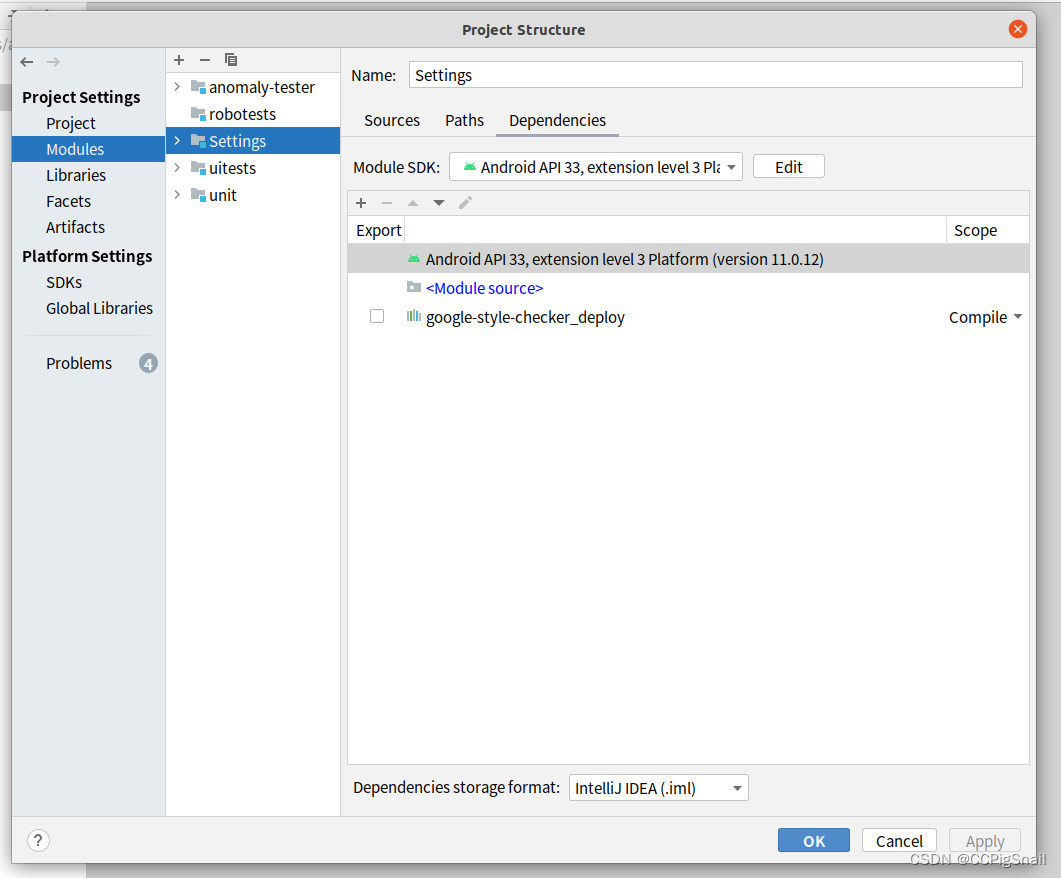Click the back navigation arrow
The image size is (1061, 878).
(27, 62)
